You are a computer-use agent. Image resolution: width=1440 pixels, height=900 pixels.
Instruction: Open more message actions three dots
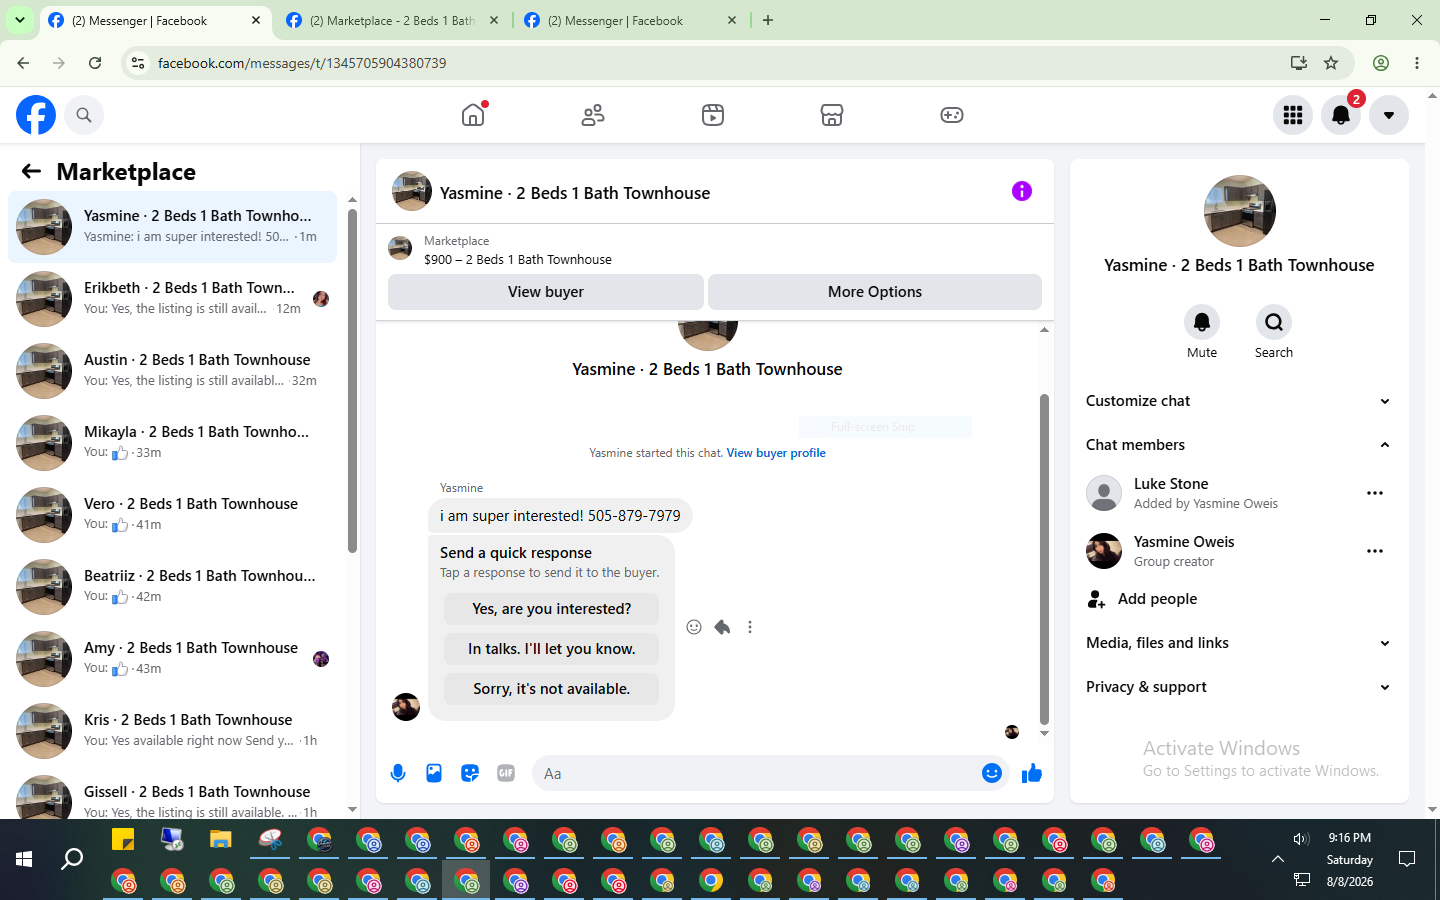tap(750, 627)
